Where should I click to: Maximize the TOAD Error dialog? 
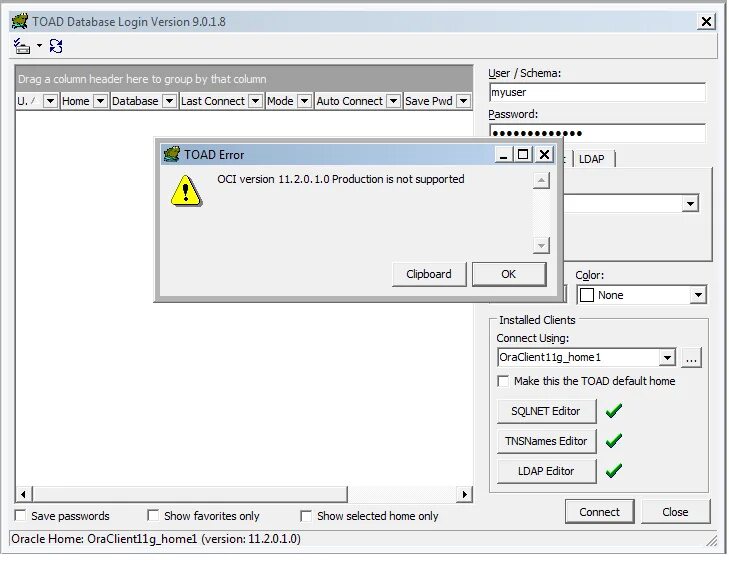point(523,154)
